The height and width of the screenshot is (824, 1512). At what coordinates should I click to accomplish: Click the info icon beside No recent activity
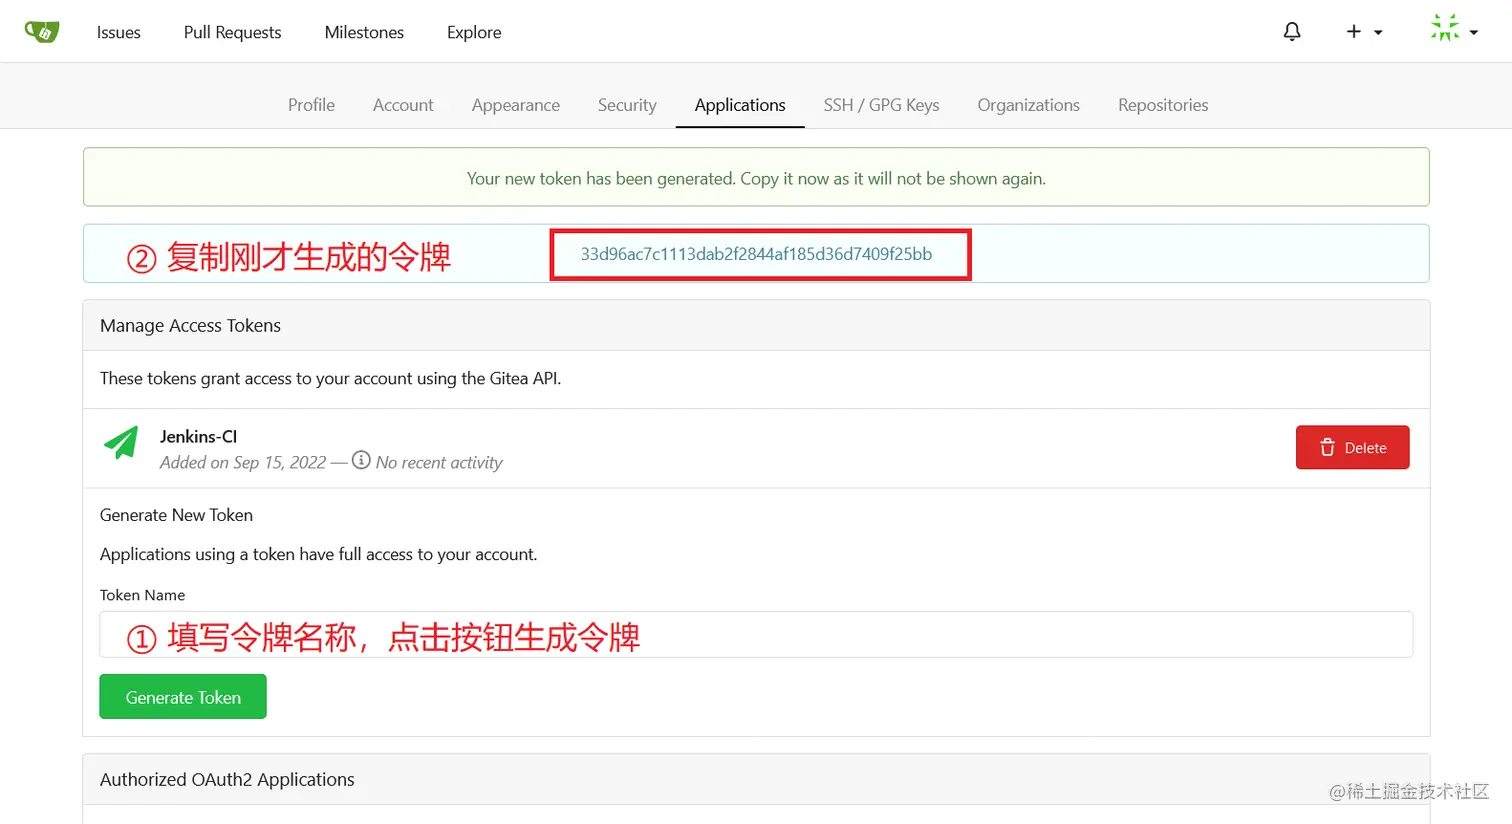[361, 461]
